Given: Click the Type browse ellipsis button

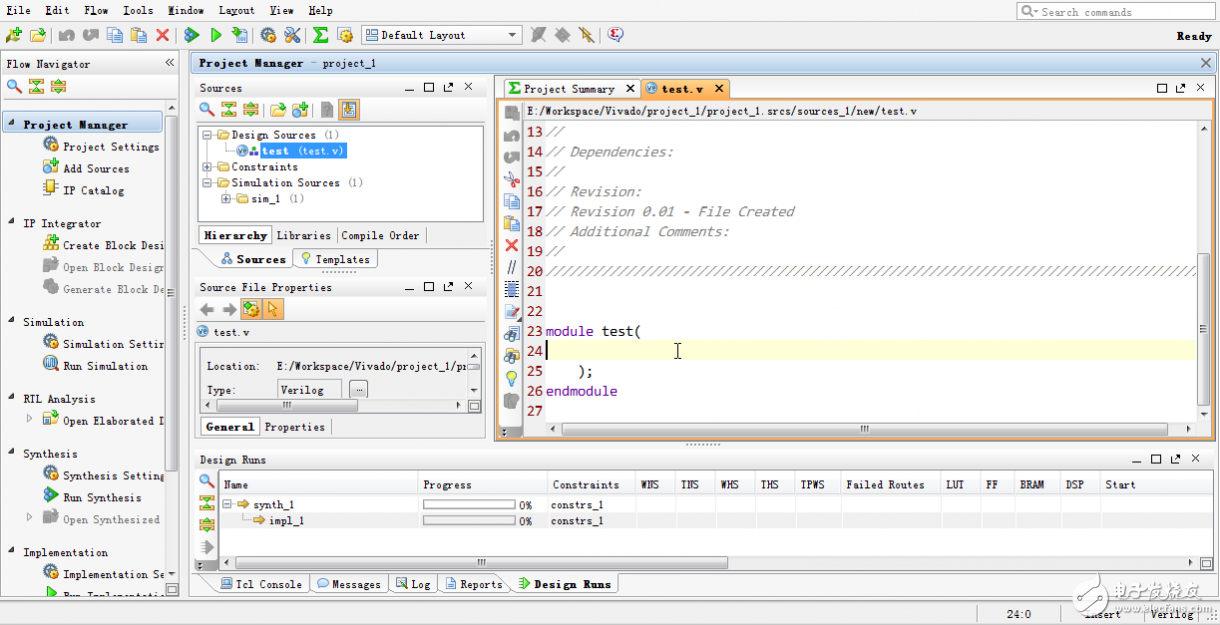Looking at the screenshot, I should pos(358,389).
